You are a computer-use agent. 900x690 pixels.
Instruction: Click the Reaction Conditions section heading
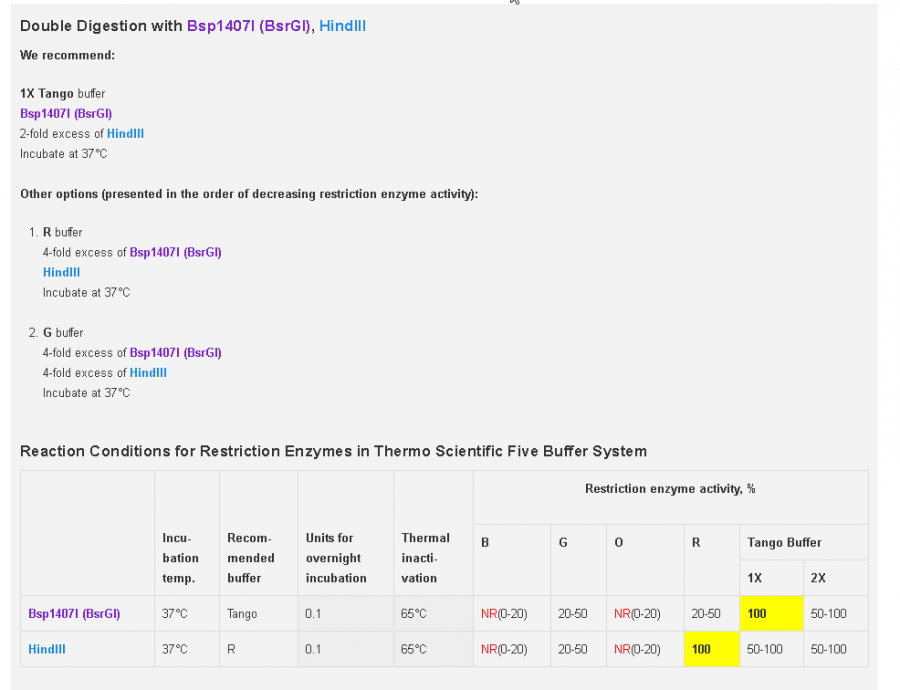click(333, 451)
